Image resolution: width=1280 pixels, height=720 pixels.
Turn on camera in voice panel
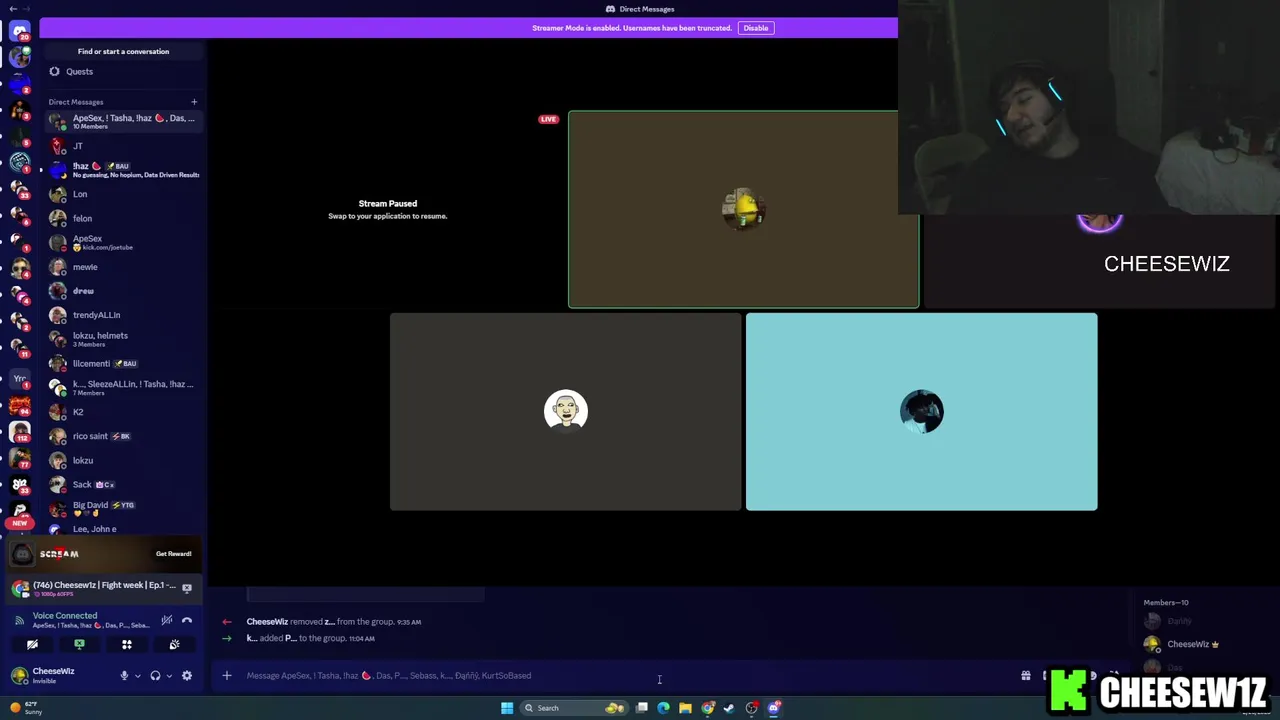click(32, 645)
